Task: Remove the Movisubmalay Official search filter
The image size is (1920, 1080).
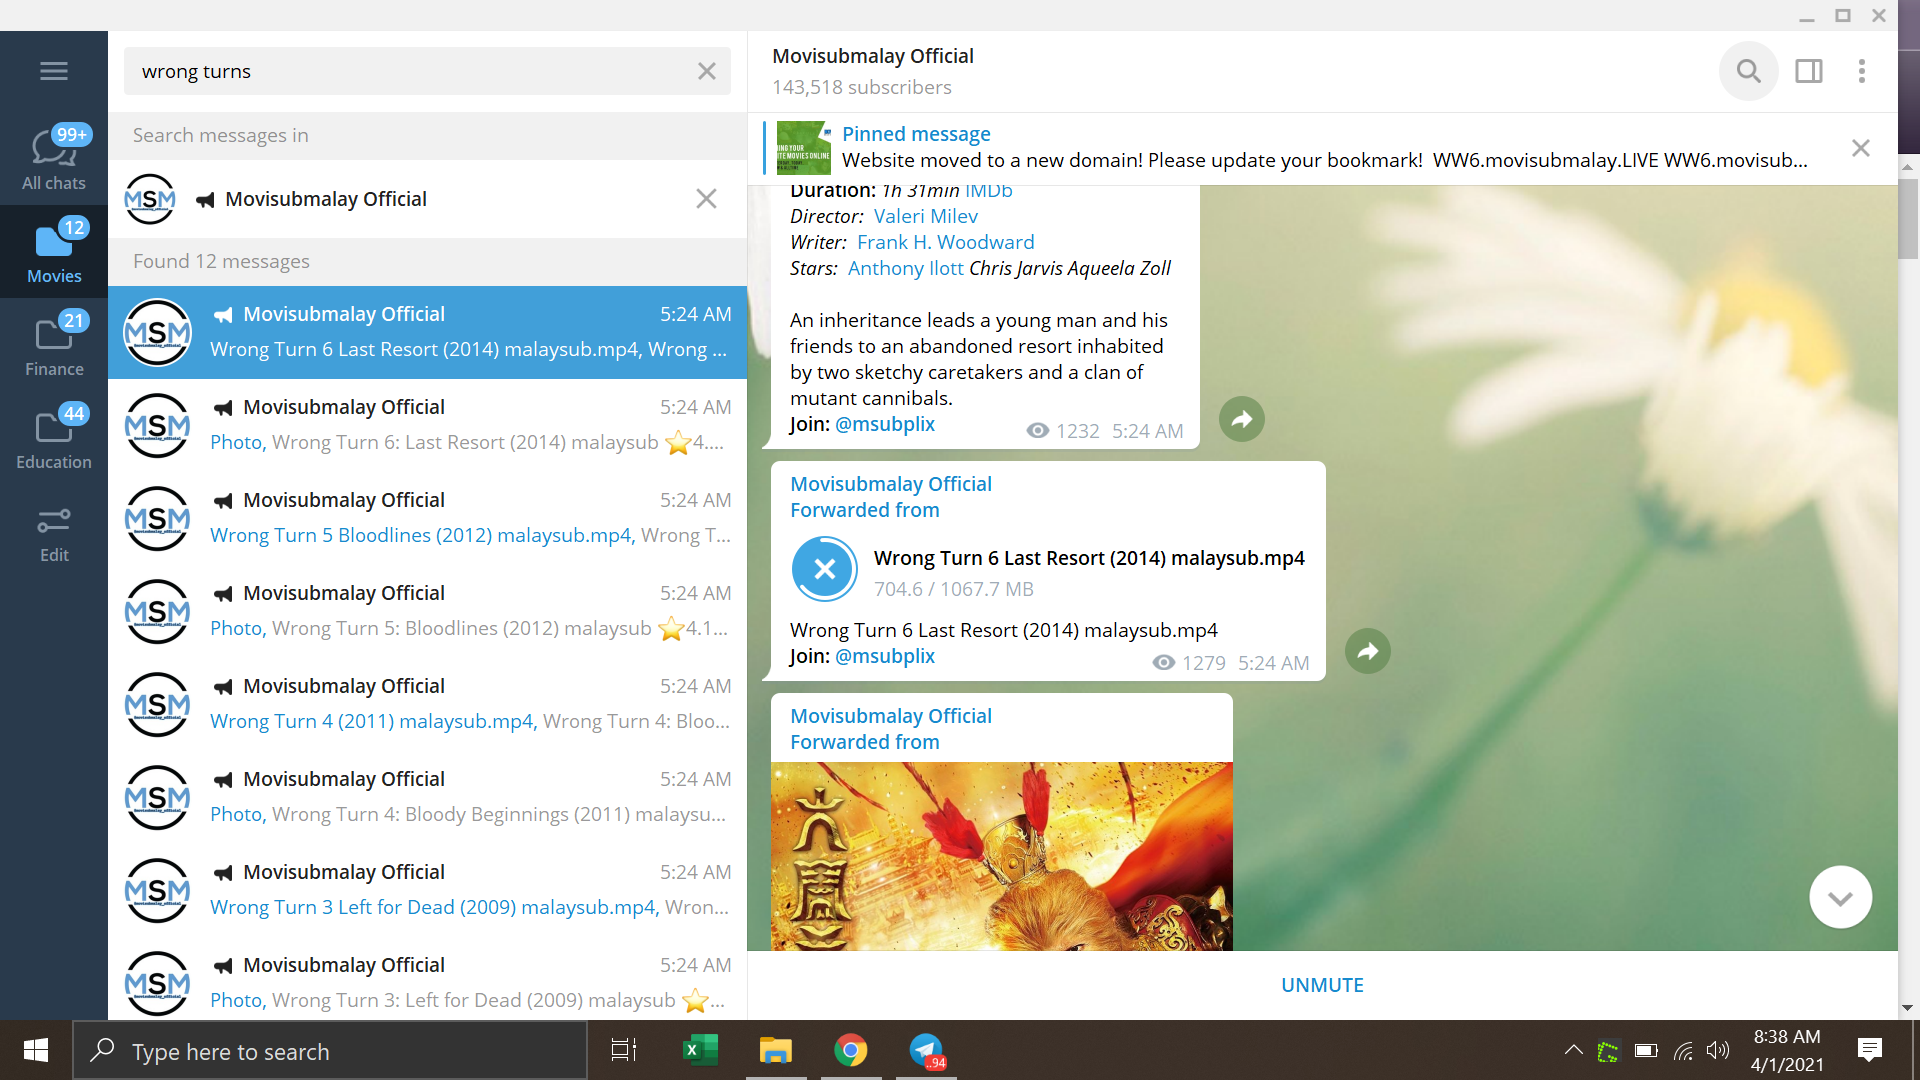Action: click(x=707, y=199)
